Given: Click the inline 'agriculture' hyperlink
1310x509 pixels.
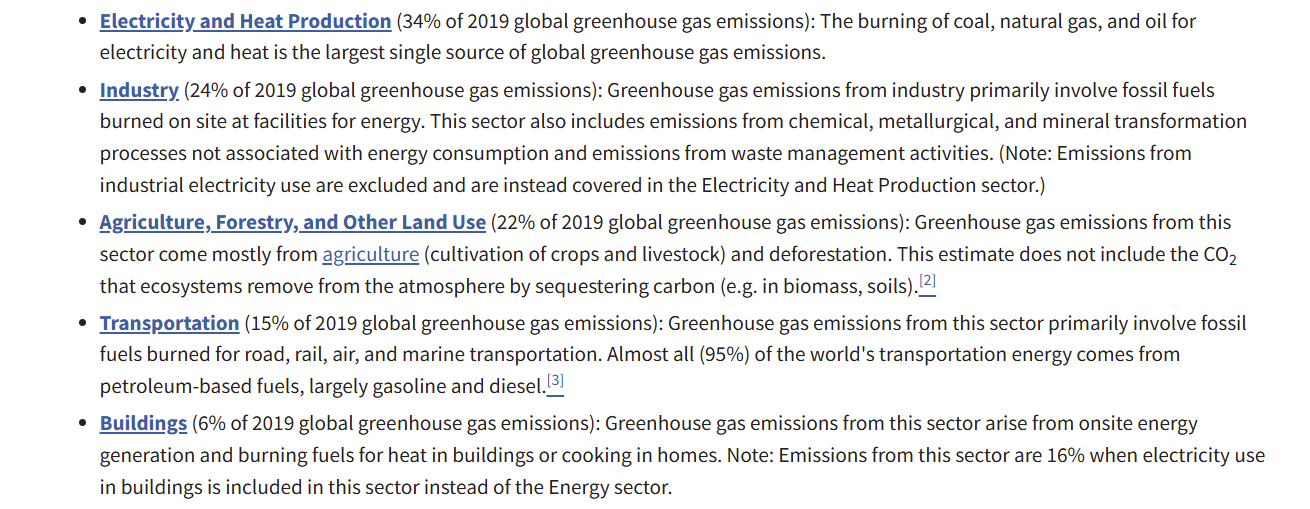Looking at the screenshot, I should point(370,254).
